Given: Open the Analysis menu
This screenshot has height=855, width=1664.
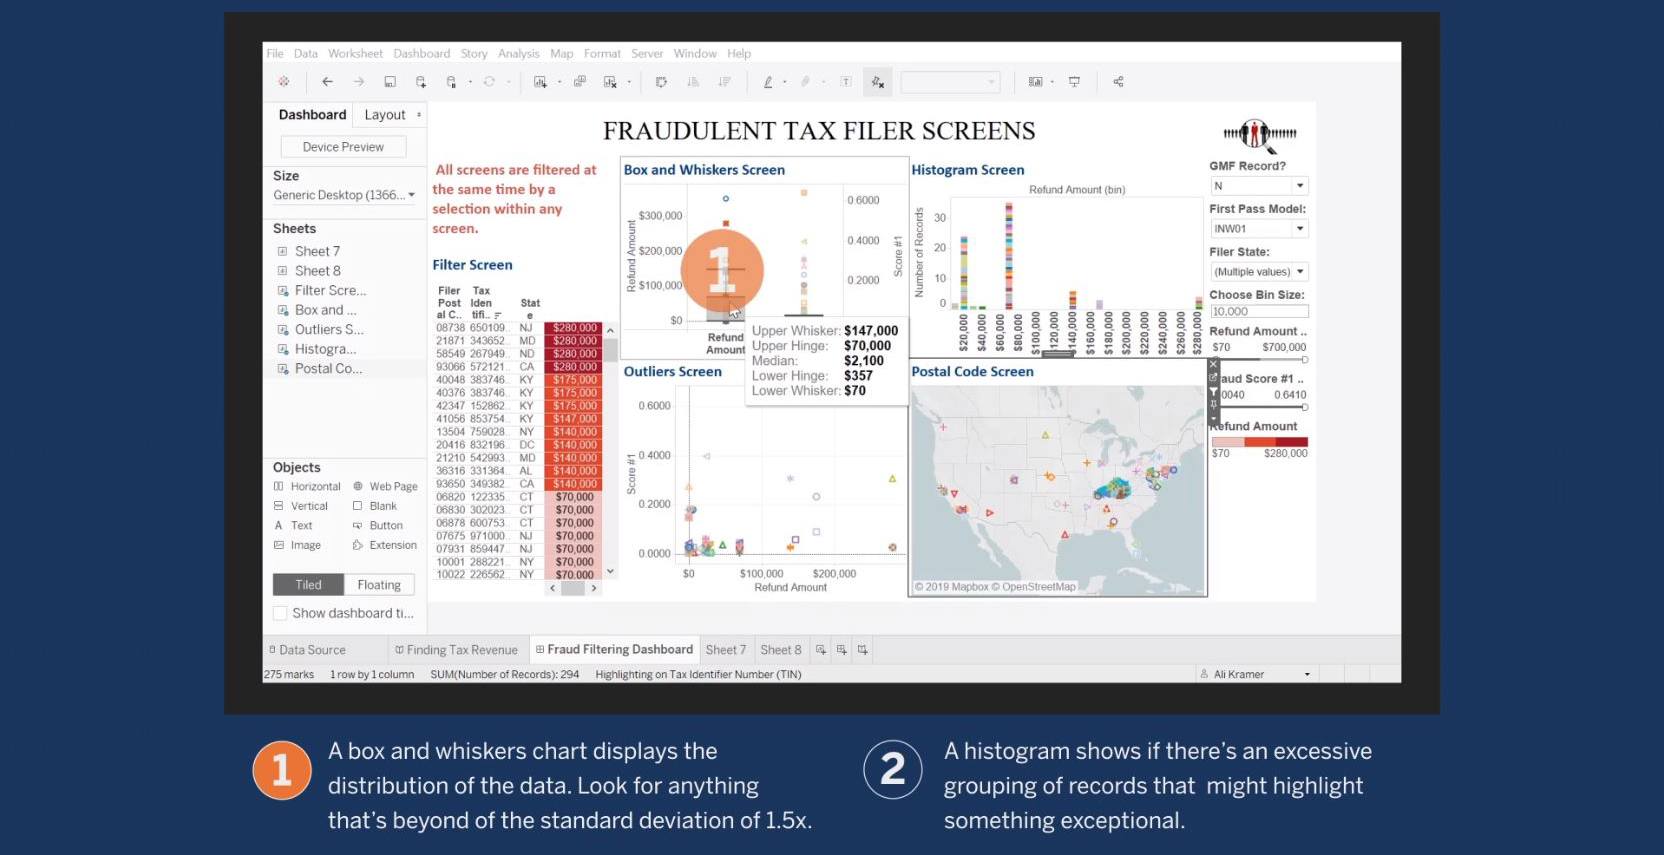Looking at the screenshot, I should tap(518, 54).
